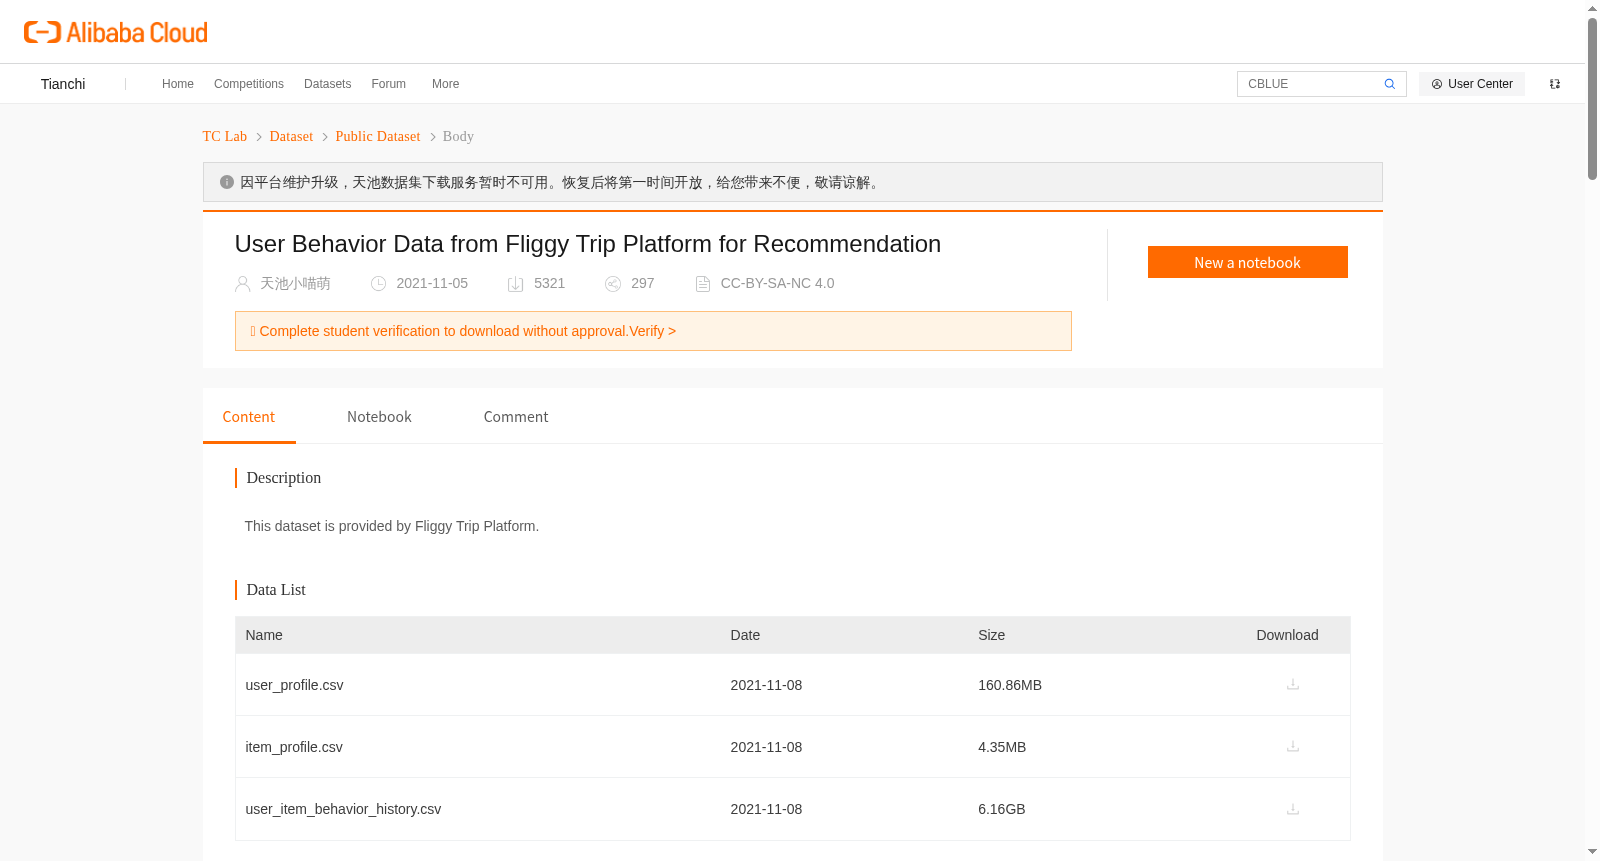Open the Datasets menu item
This screenshot has height=861, width=1600.
pyautogui.click(x=327, y=84)
